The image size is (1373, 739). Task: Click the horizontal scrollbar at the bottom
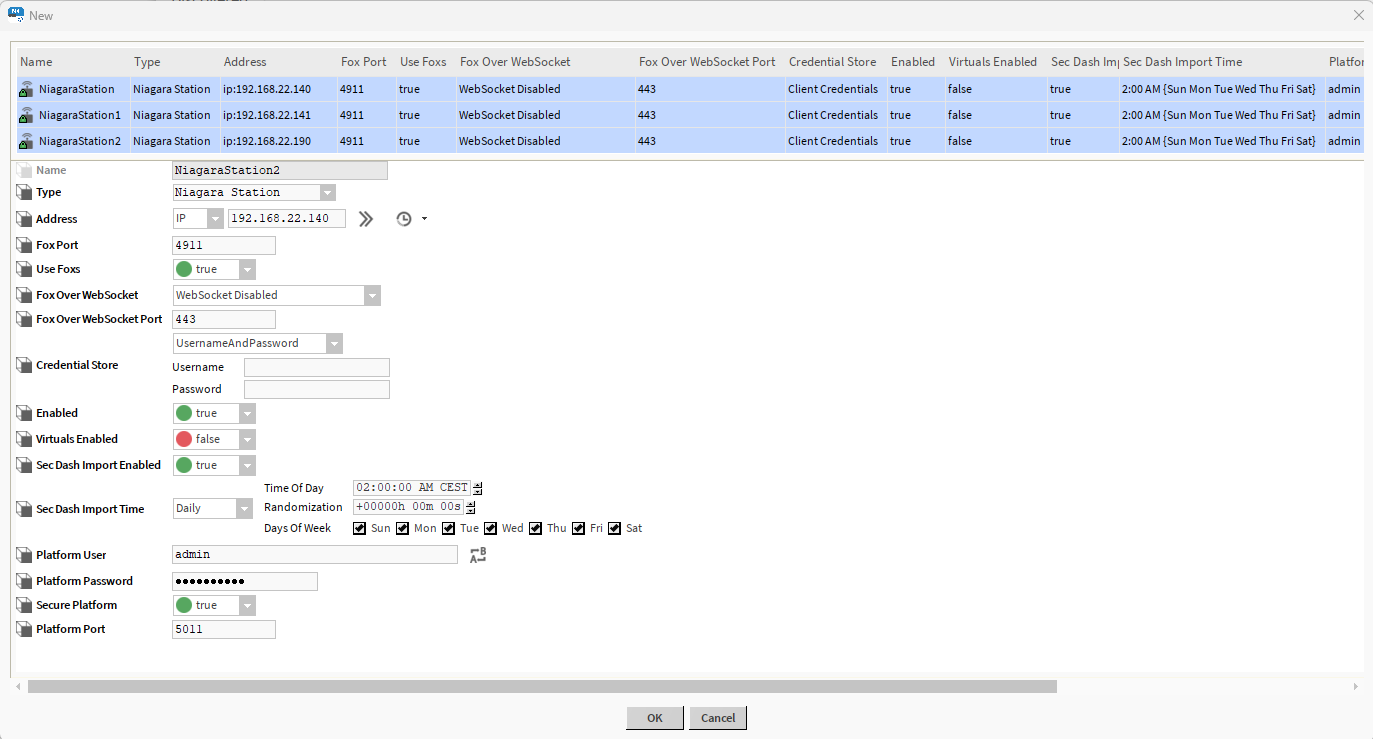click(542, 687)
